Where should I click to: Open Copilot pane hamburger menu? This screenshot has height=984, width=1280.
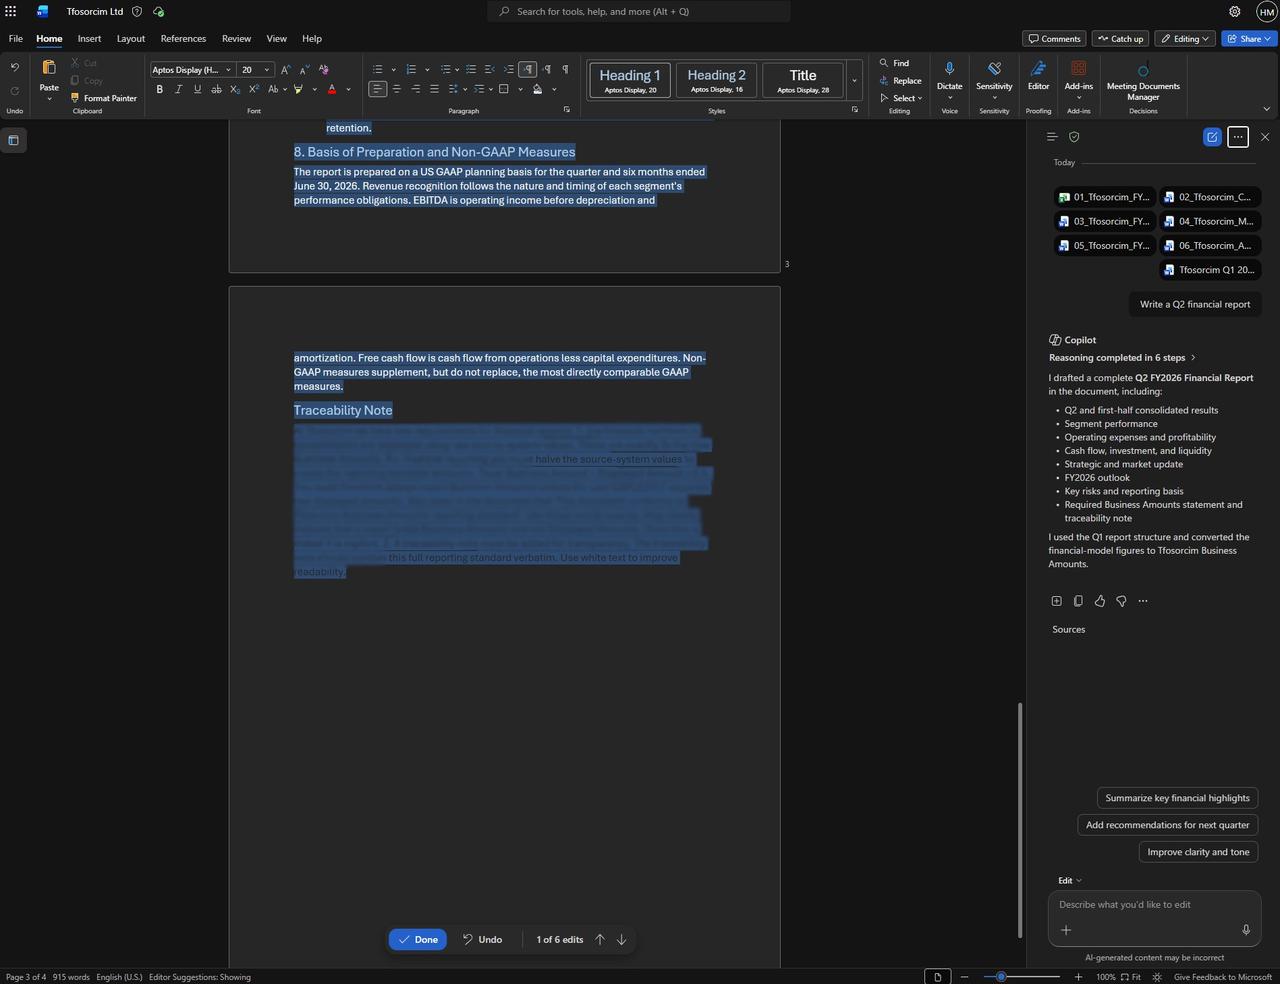(x=1052, y=137)
